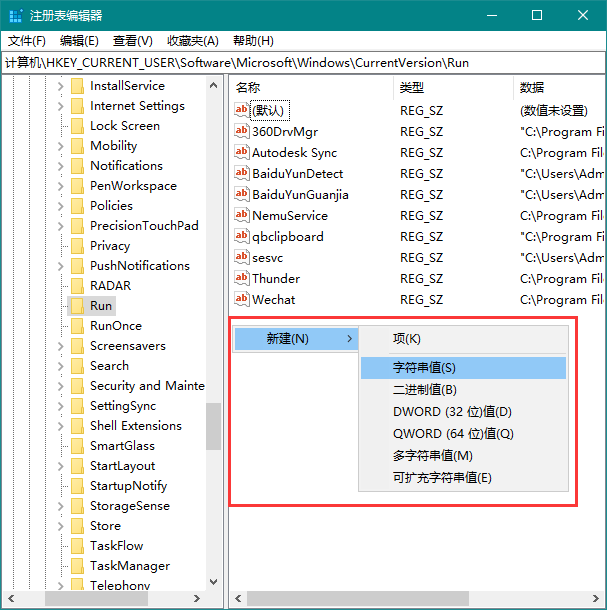The image size is (607, 610).
Task: Click the Policies folder icon
Action: 77,206
